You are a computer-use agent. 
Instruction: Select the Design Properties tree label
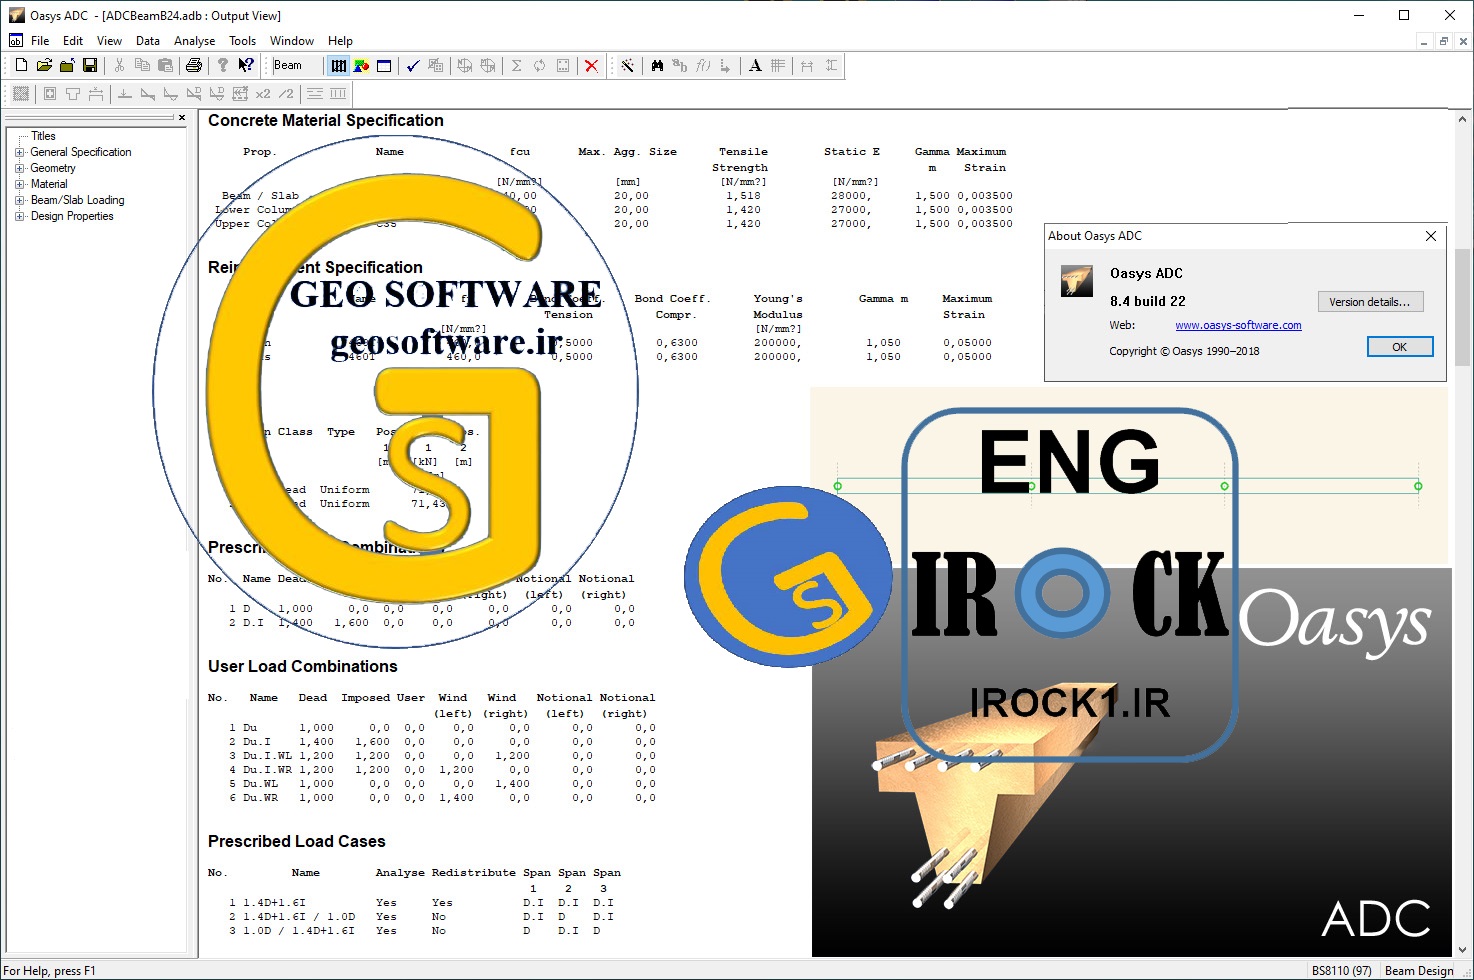pyautogui.click(x=72, y=216)
